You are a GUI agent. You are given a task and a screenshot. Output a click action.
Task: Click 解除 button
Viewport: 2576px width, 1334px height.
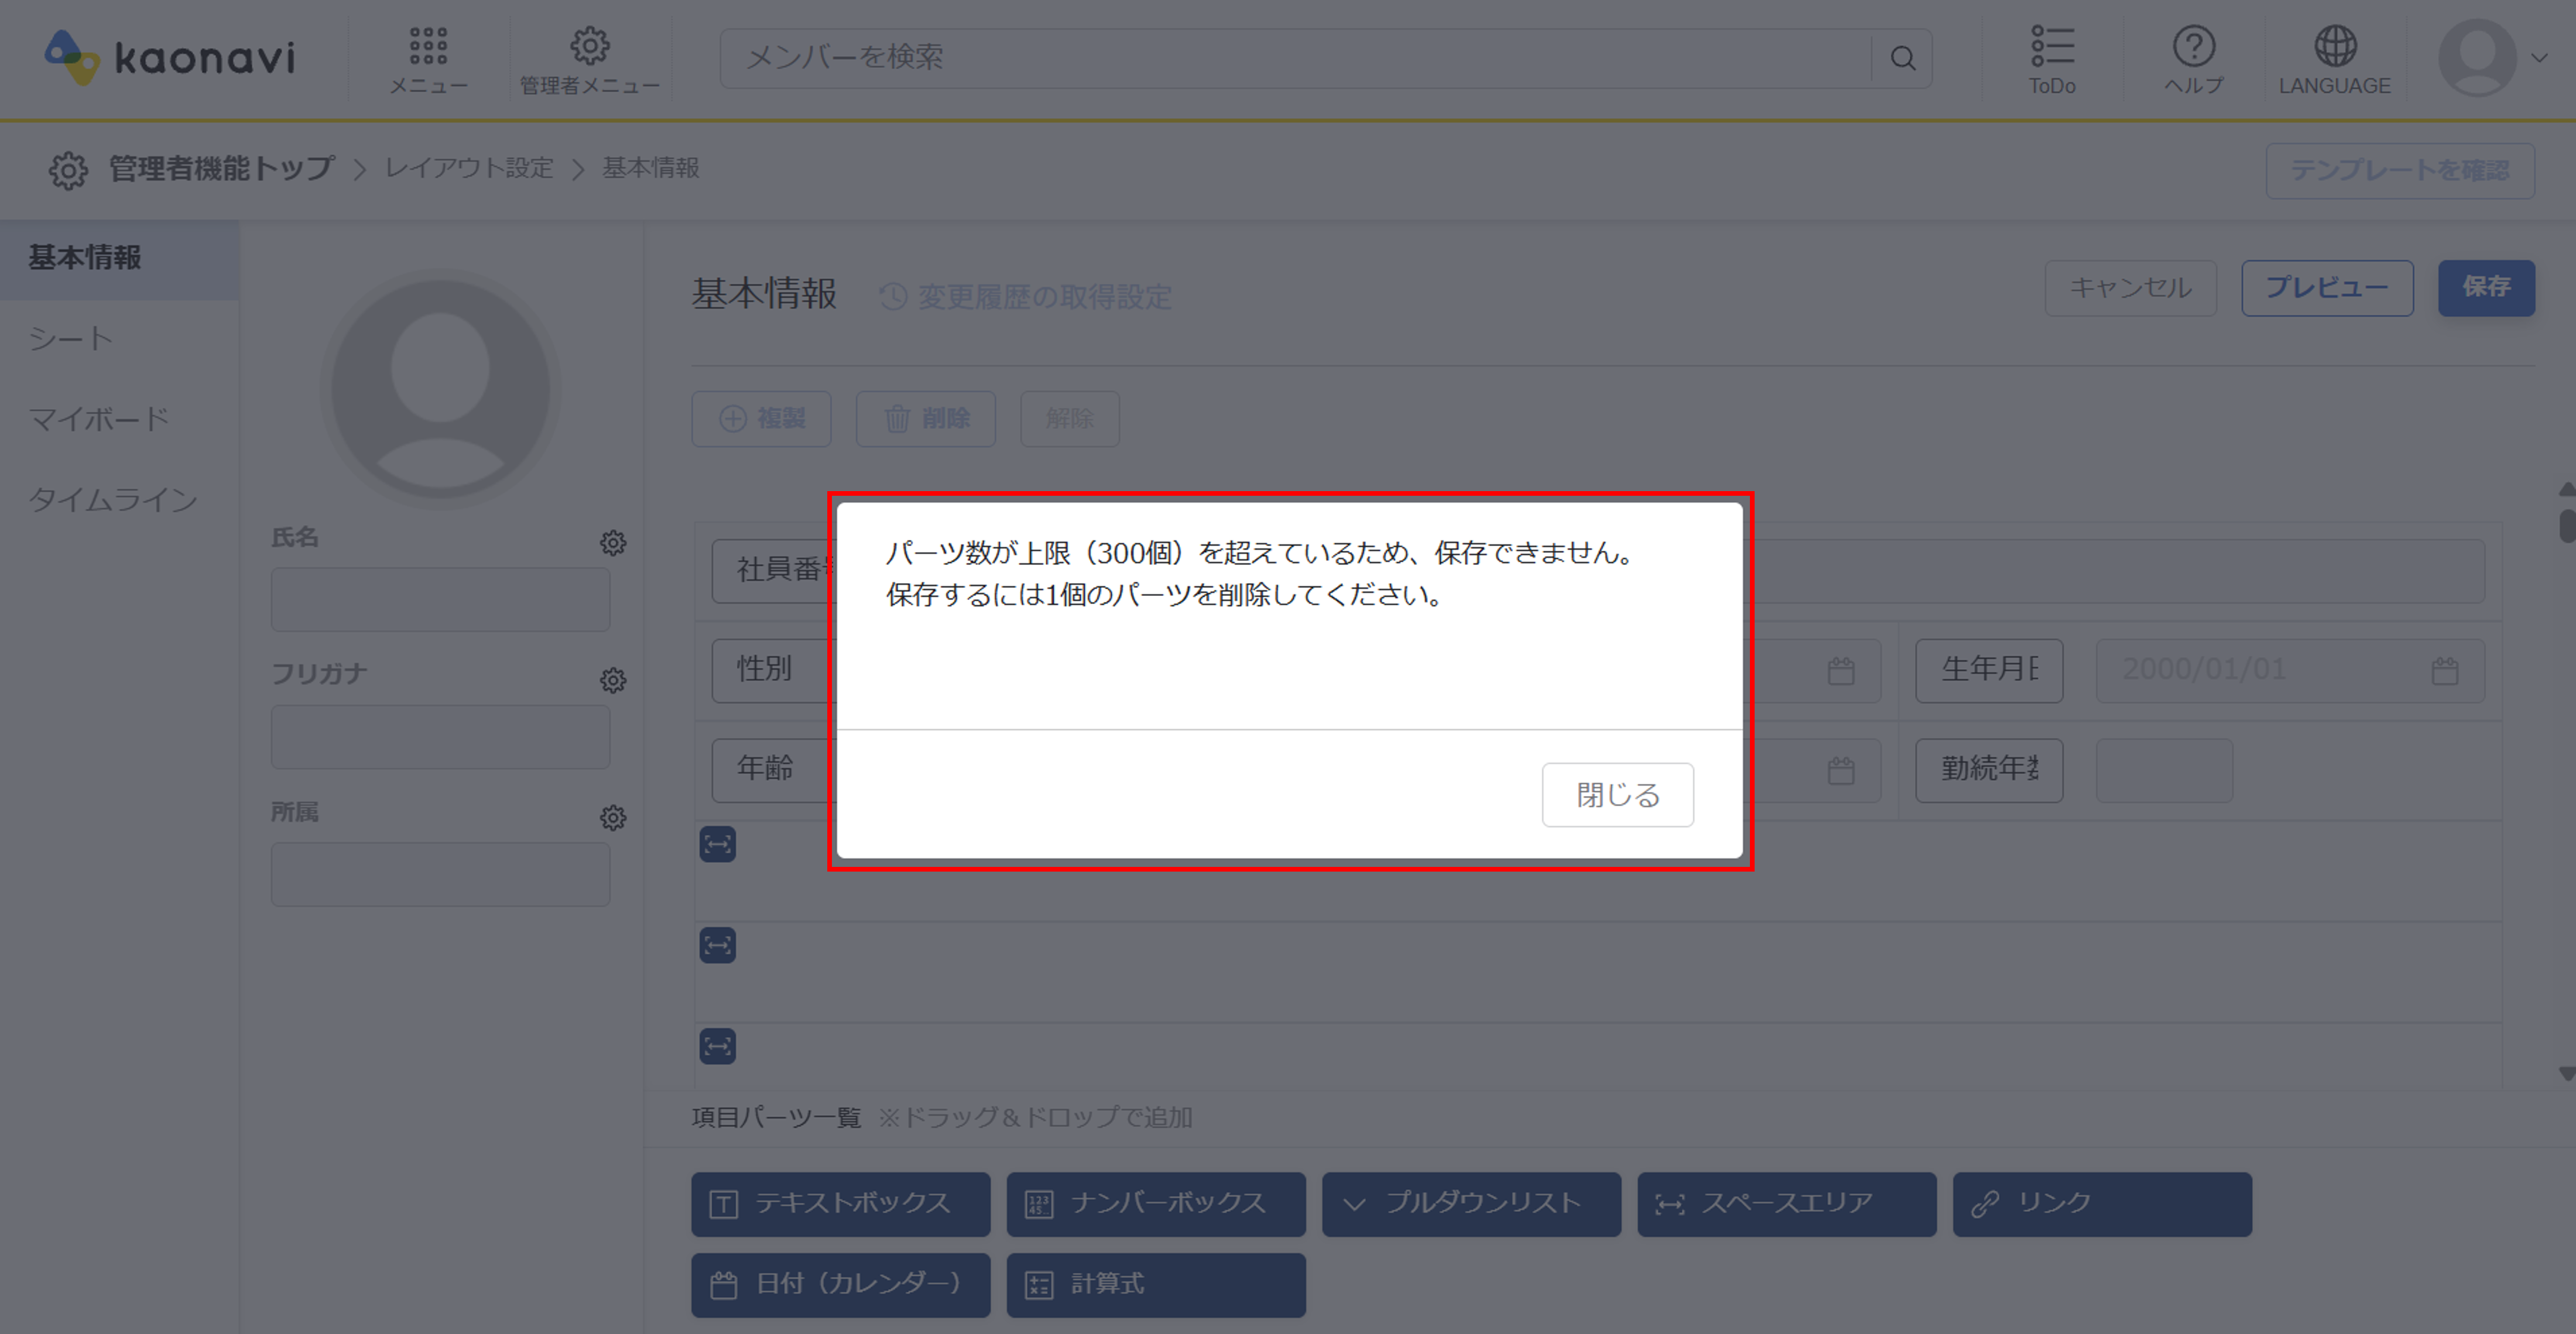[x=1070, y=418]
